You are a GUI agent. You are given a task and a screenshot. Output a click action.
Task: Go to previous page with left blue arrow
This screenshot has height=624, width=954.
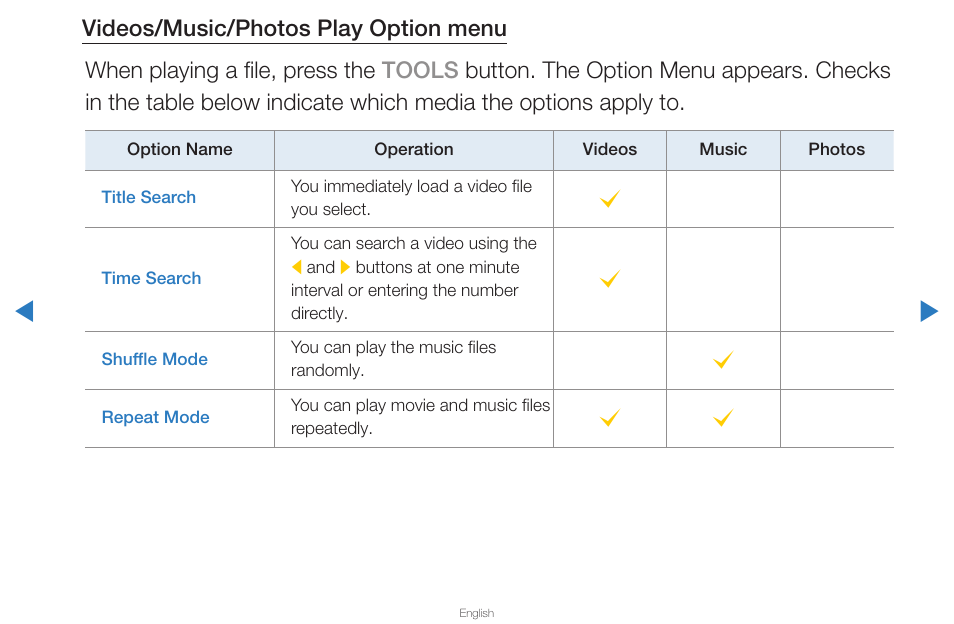coord(24,311)
